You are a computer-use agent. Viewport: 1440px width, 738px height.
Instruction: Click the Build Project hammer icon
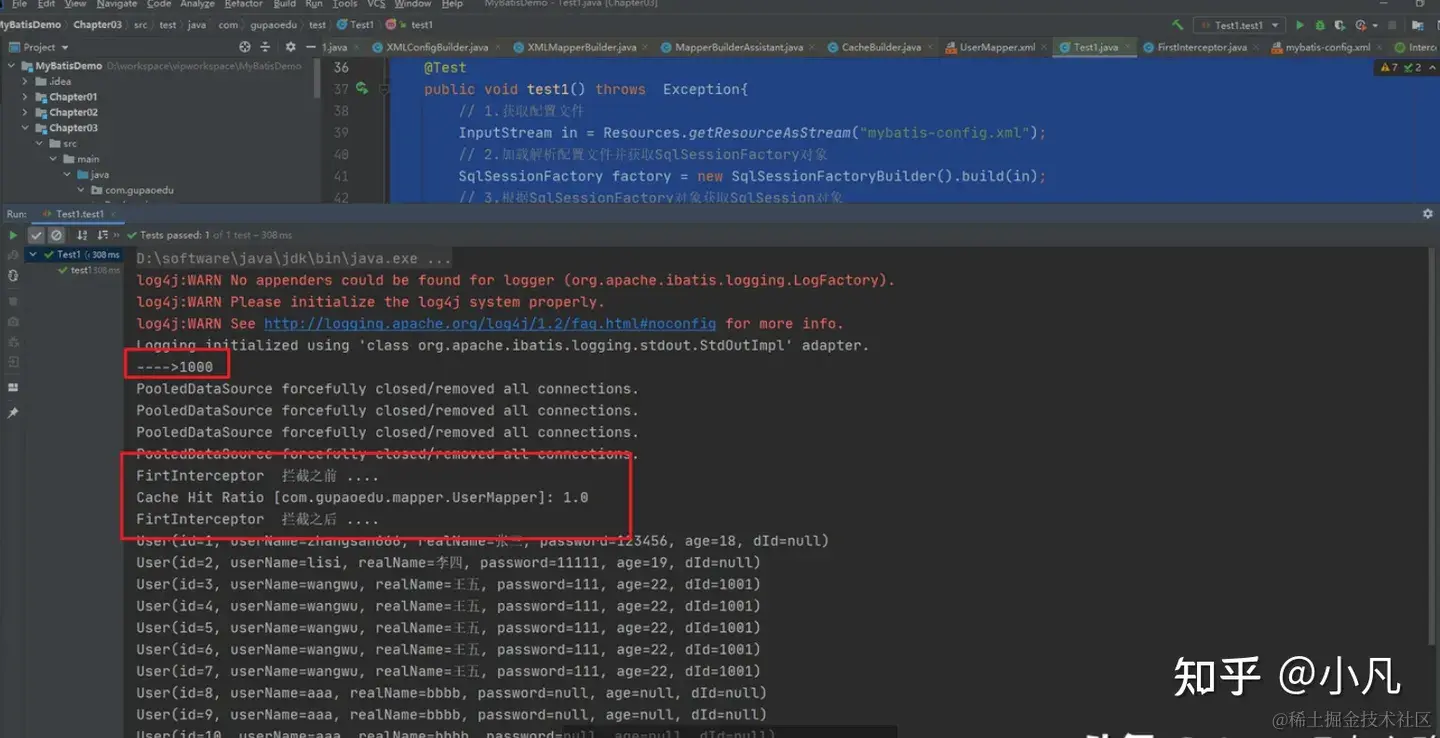[1178, 25]
